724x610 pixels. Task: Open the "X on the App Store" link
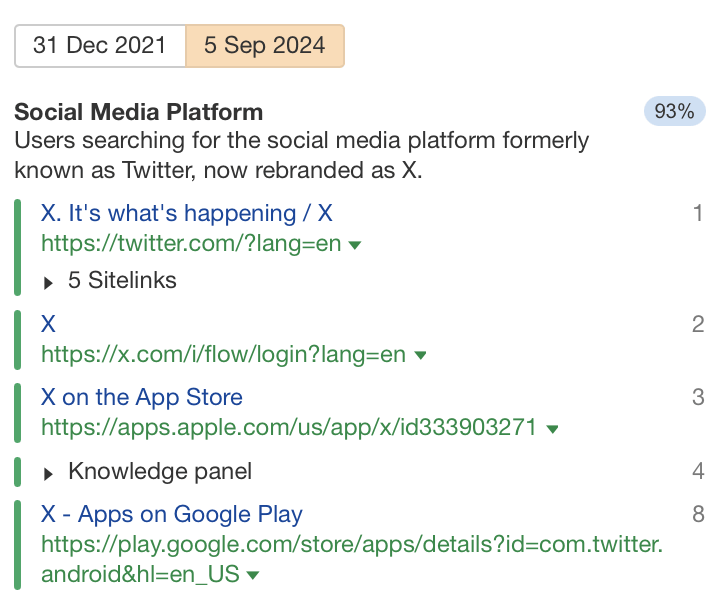click(x=141, y=397)
